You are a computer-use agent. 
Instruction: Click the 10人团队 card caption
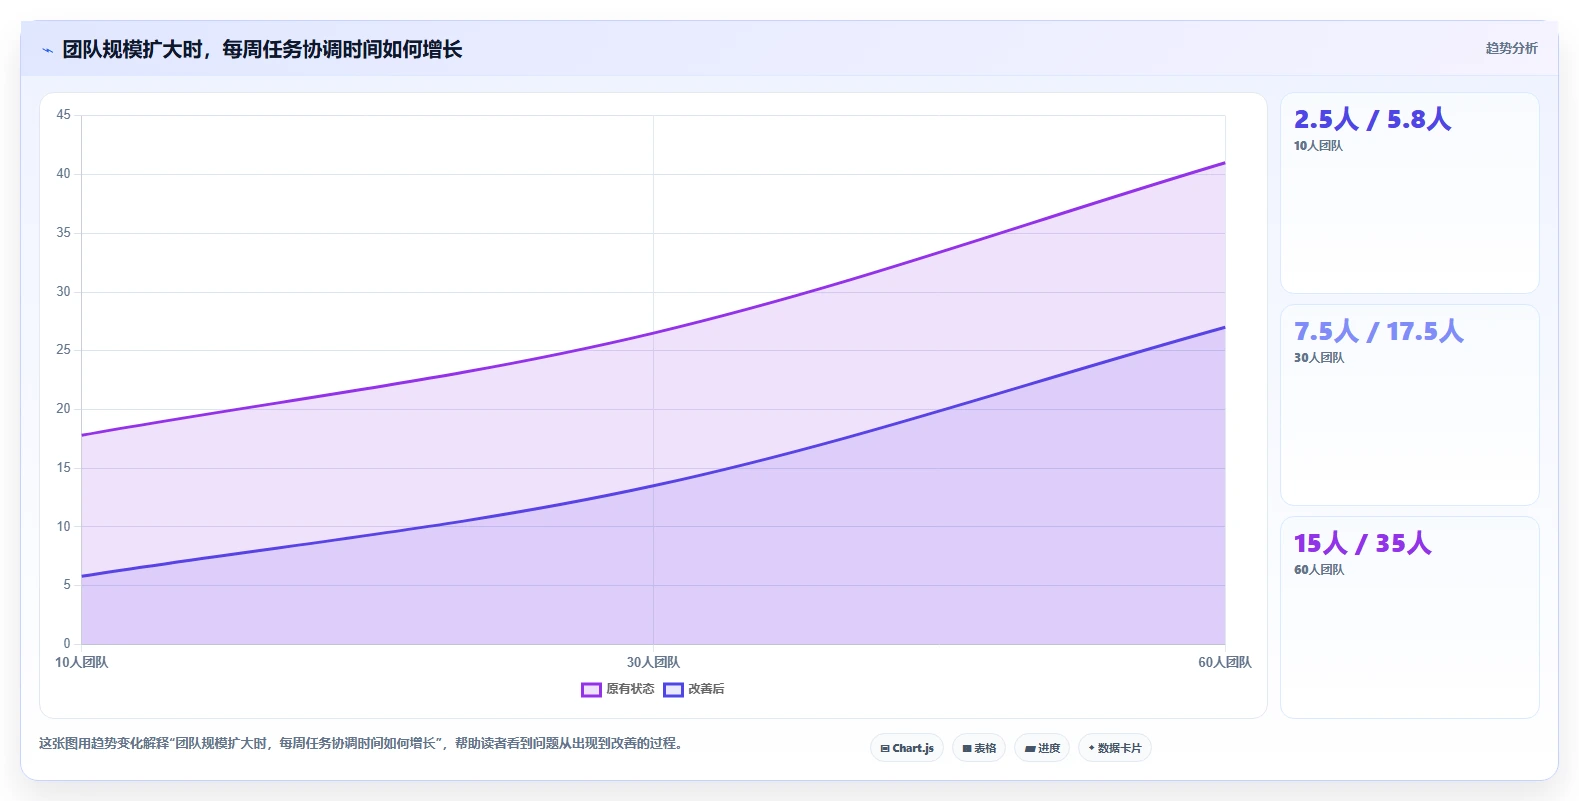(x=1318, y=146)
